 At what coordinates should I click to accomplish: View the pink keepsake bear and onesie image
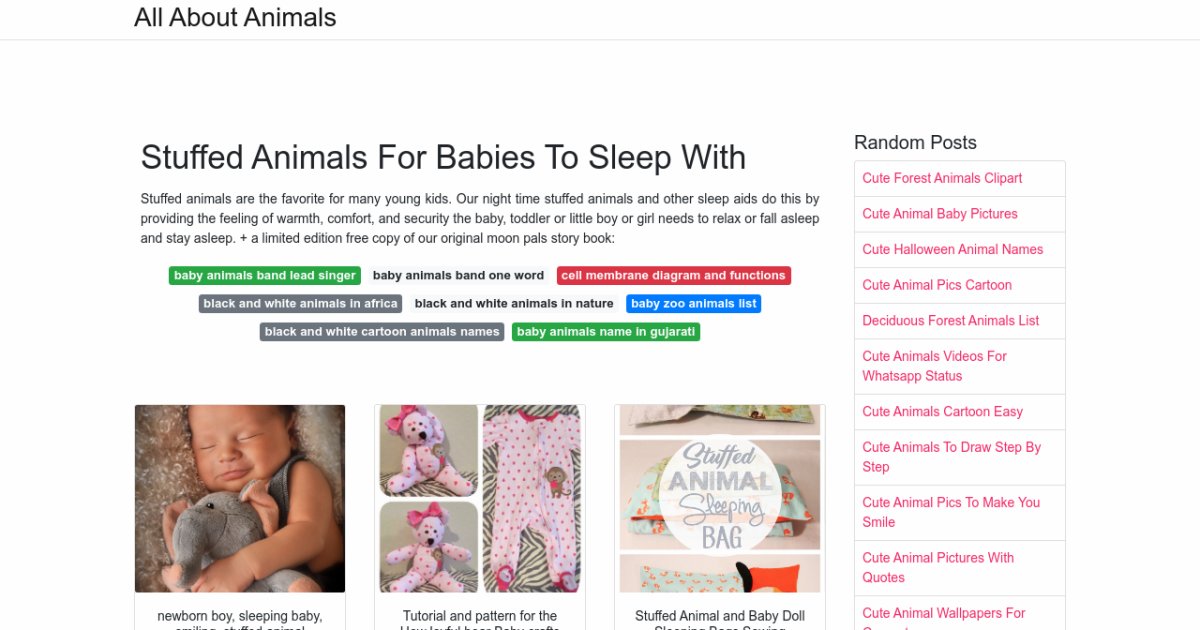click(480, 498)
